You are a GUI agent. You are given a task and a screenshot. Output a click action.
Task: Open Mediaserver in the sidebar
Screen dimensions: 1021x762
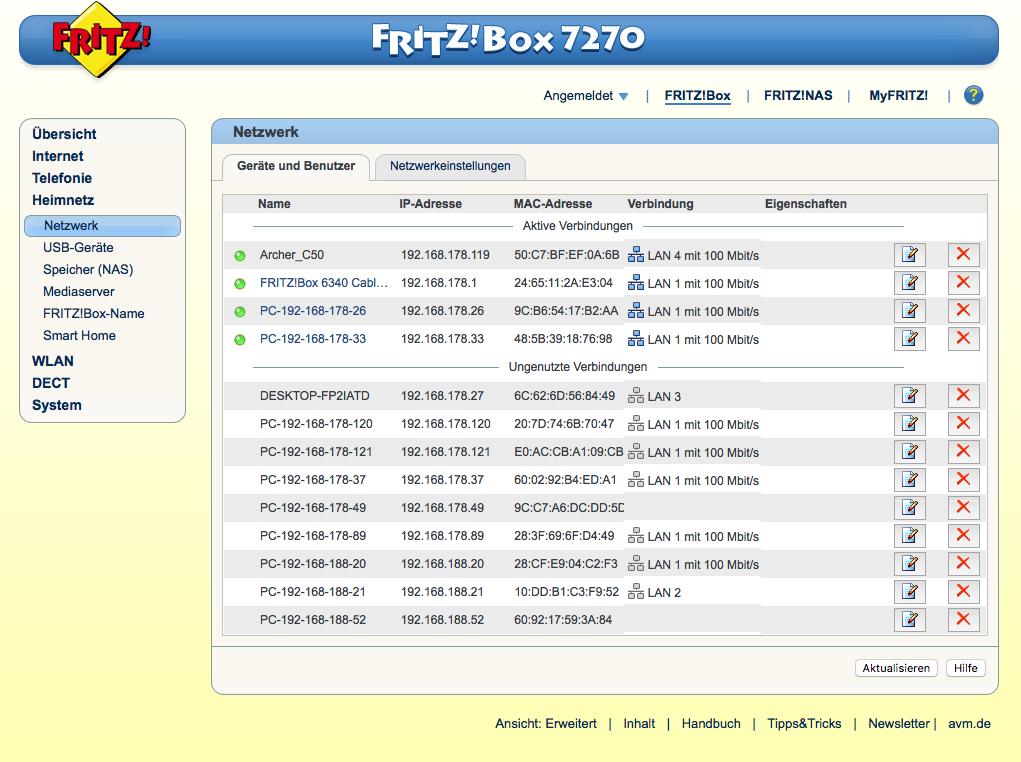[79, 292]
